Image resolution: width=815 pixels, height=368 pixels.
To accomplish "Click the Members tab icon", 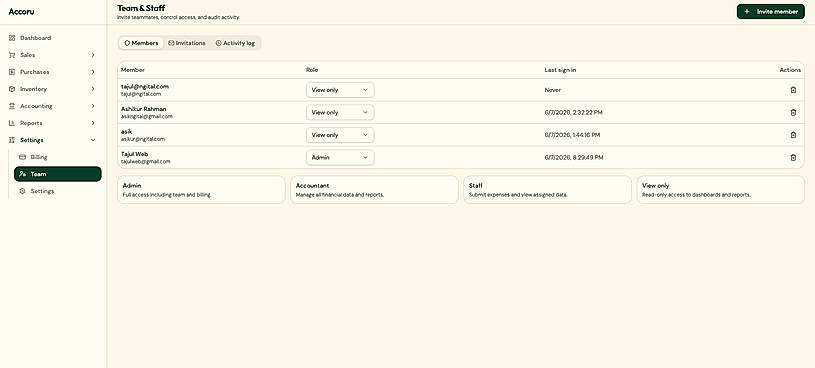I will [127, 43].
